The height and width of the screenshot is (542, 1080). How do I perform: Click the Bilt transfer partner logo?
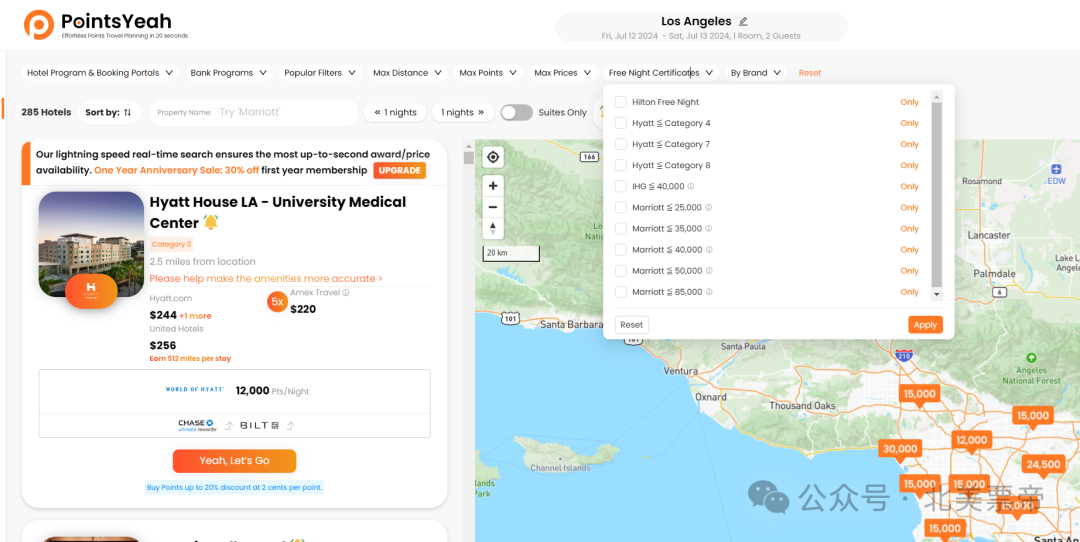(x=260, y=426)
